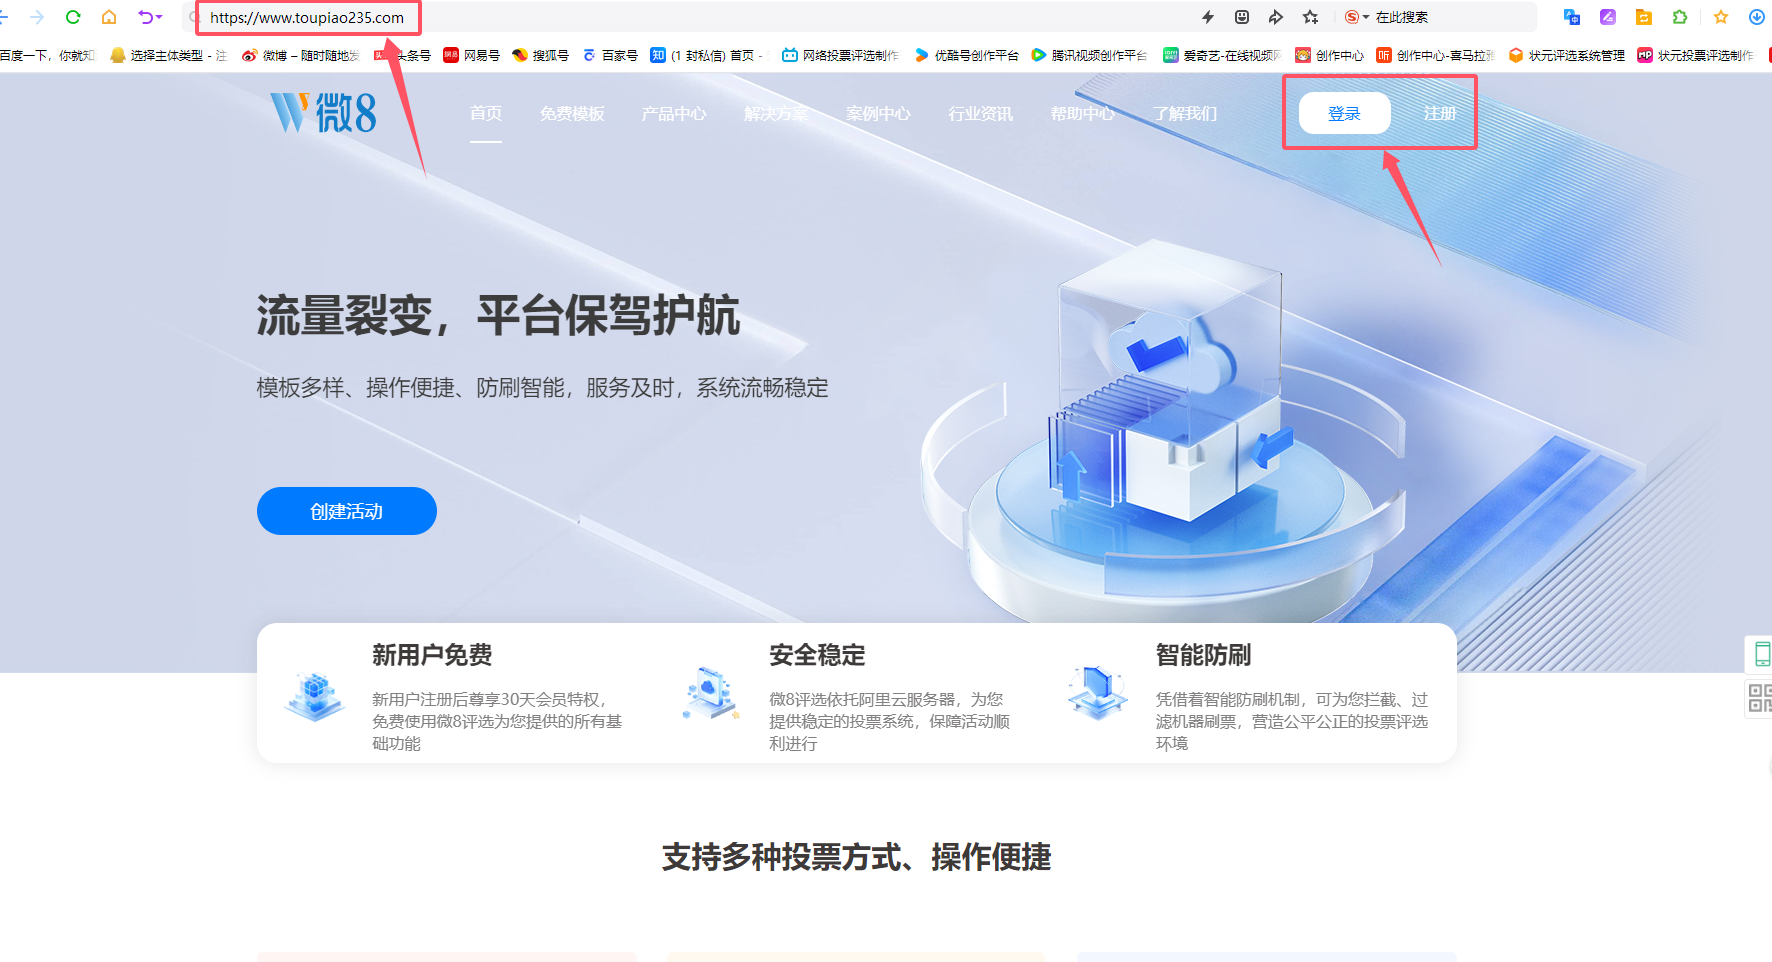Open the yellow star favorites icon
This screenshot has width=1772, height=962.
(1721, 17)
